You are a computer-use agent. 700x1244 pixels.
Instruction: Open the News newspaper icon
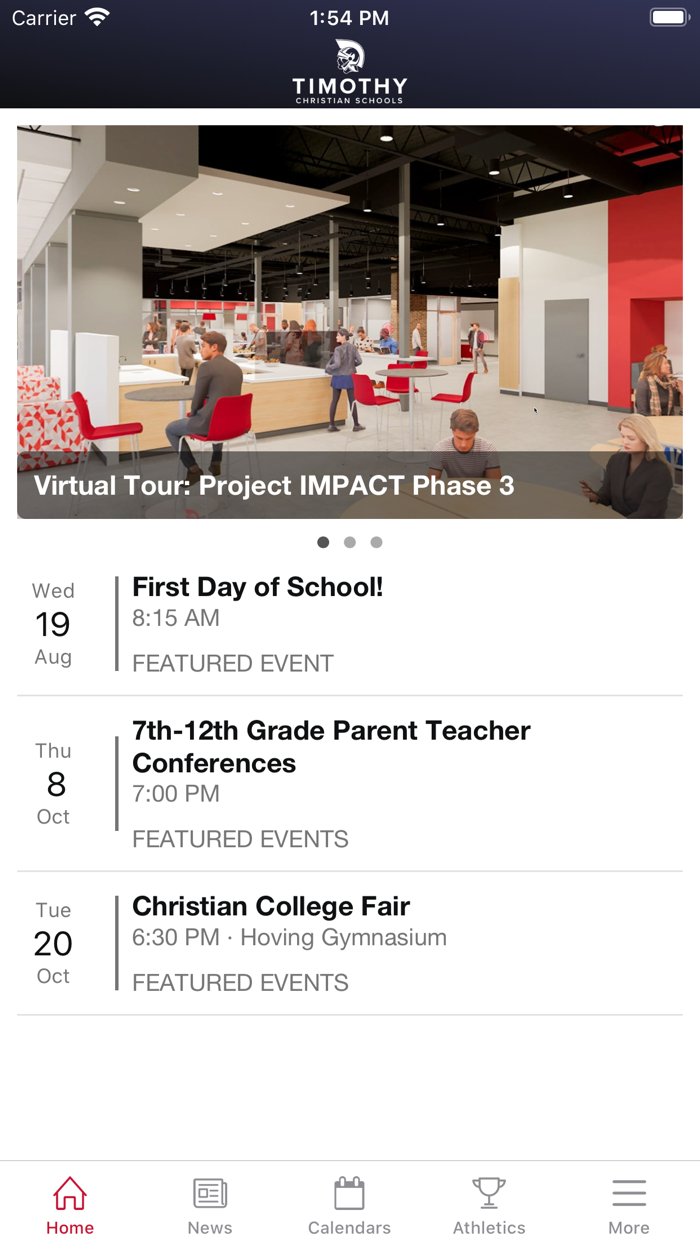point(209,1192)
